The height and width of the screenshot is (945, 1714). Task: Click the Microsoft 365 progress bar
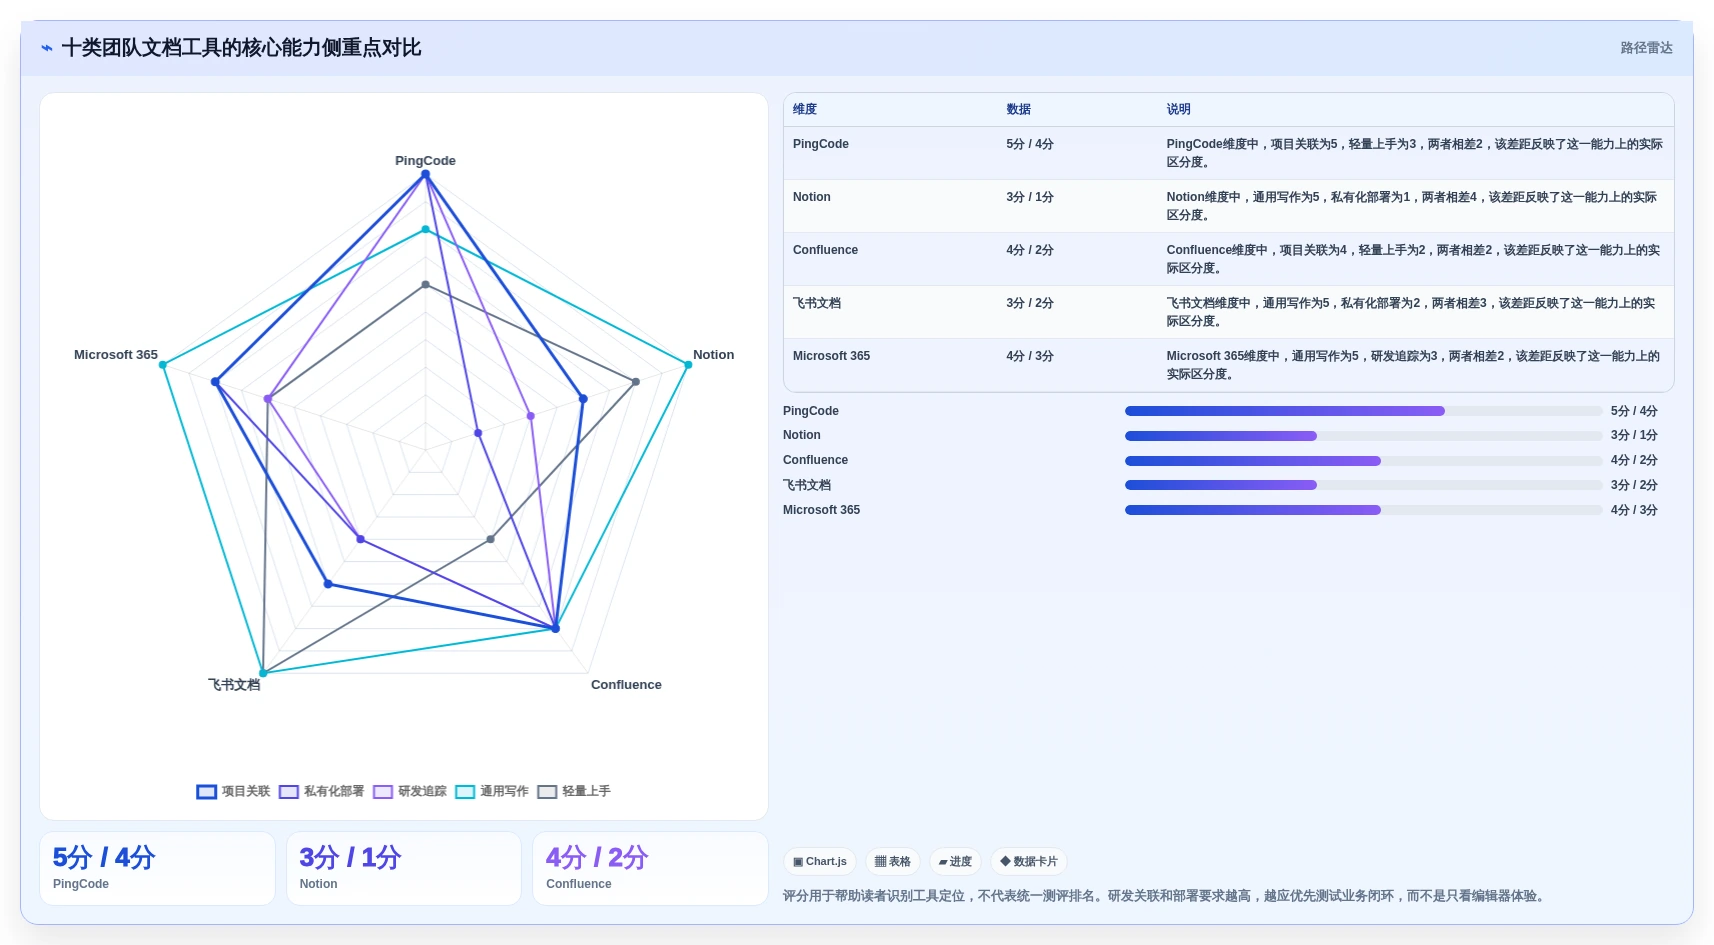coord(1363,510)
